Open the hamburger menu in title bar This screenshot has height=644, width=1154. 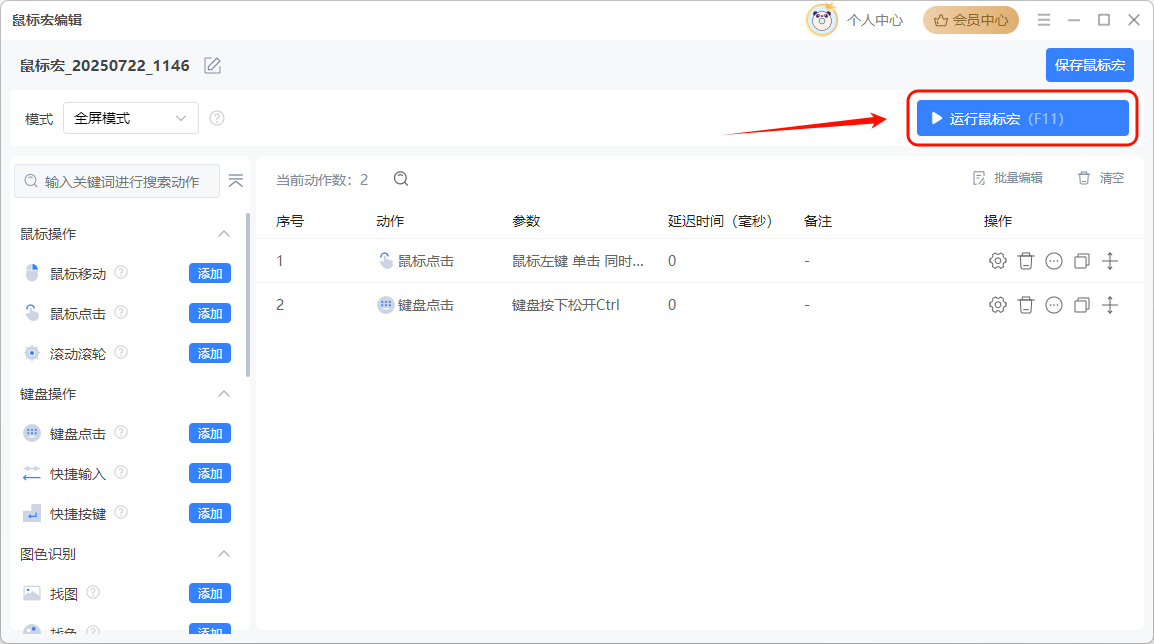point(1044,20)
